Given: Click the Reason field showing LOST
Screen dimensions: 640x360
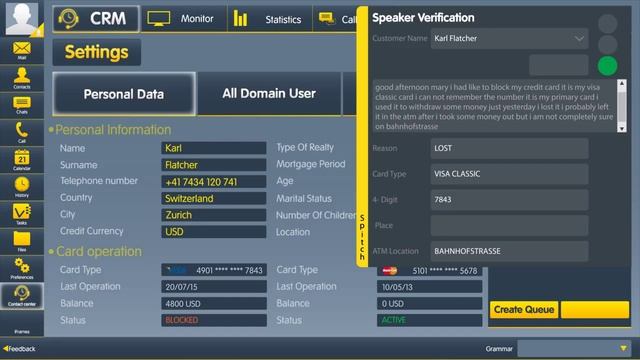Looking at the screenshot, I should pyautogui.click(x=509, y=148).
